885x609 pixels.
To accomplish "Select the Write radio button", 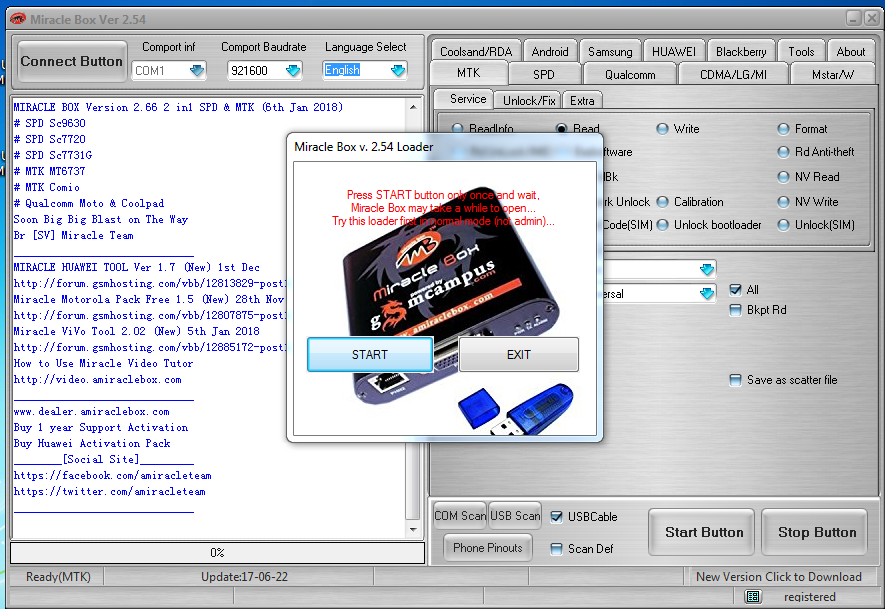I will pyautogui.click(x=662, y=129).
